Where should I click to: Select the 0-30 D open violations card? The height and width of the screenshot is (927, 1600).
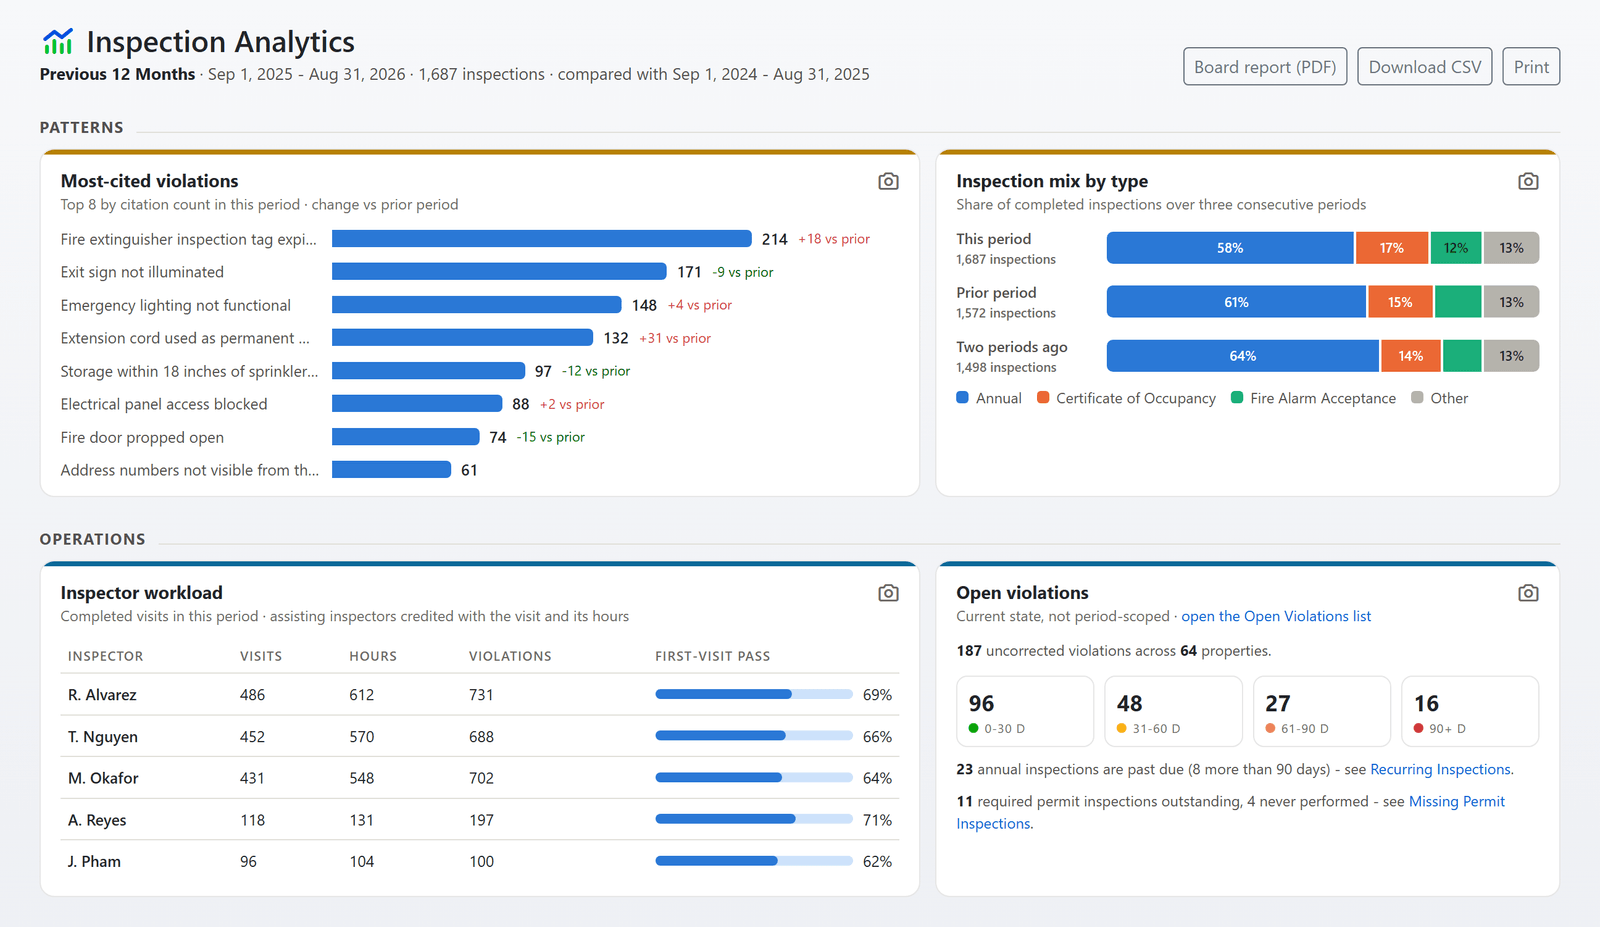pos(1025,711)
